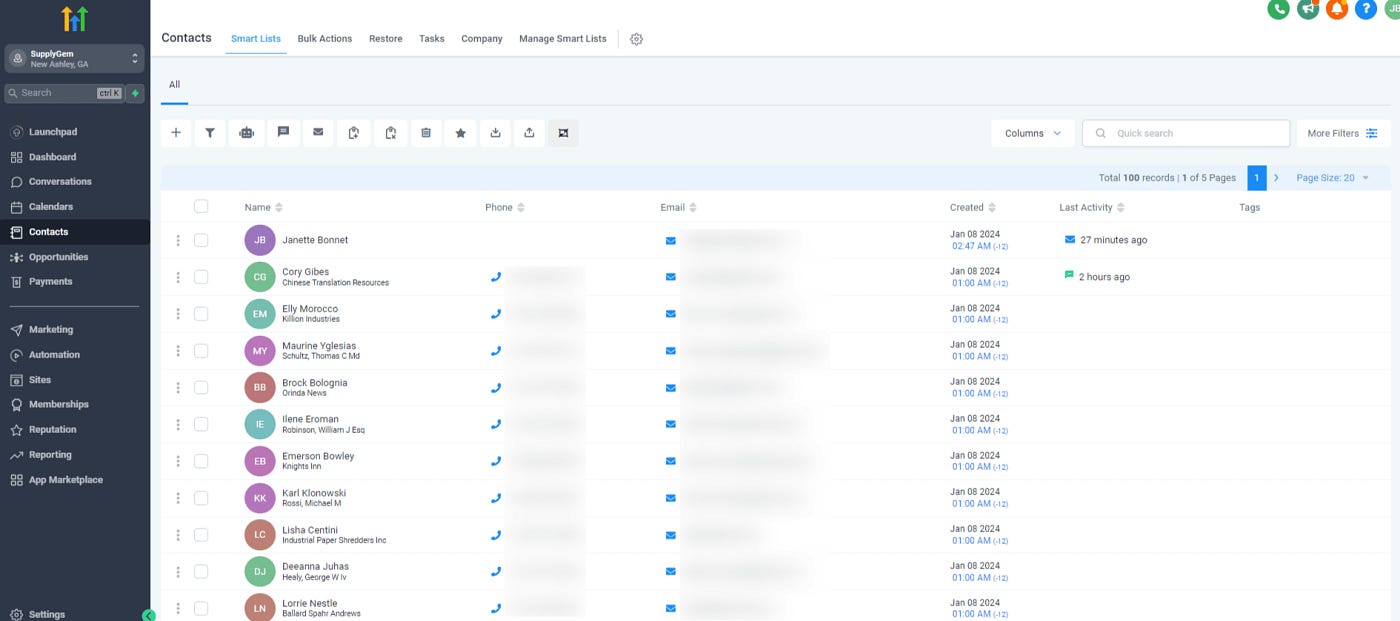Click the add tag clipboard-plus icon
The height and width of the screenshot is (621, 1400).
point(354,133)
